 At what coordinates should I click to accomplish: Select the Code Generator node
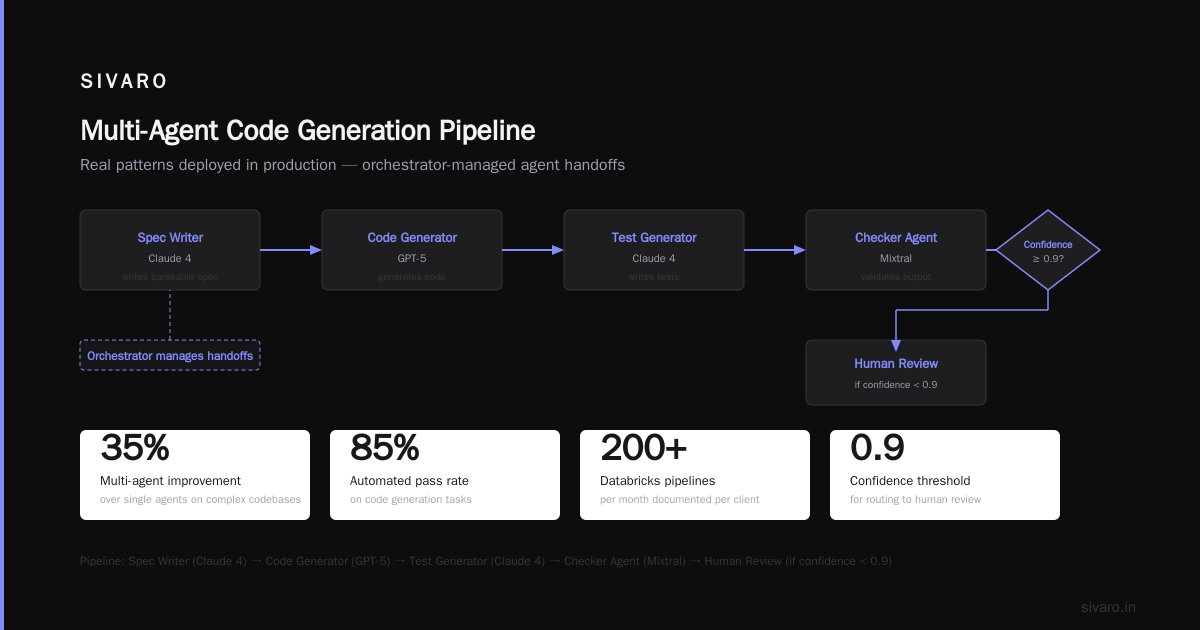[x=412, y=250]
